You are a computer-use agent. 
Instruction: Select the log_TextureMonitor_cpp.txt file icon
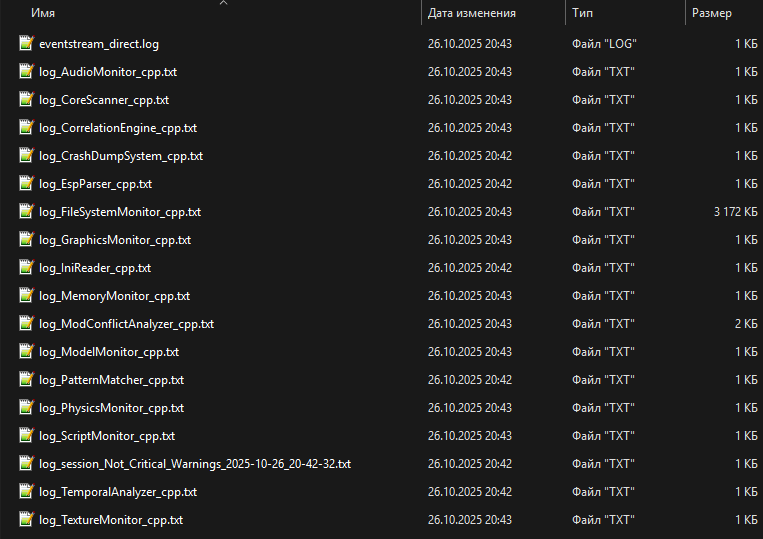[26, 520]
